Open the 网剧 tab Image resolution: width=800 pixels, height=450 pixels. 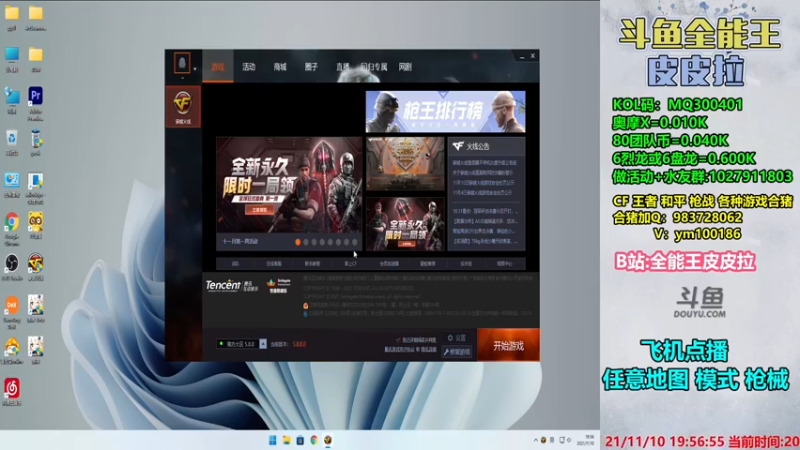pos(405,67)
